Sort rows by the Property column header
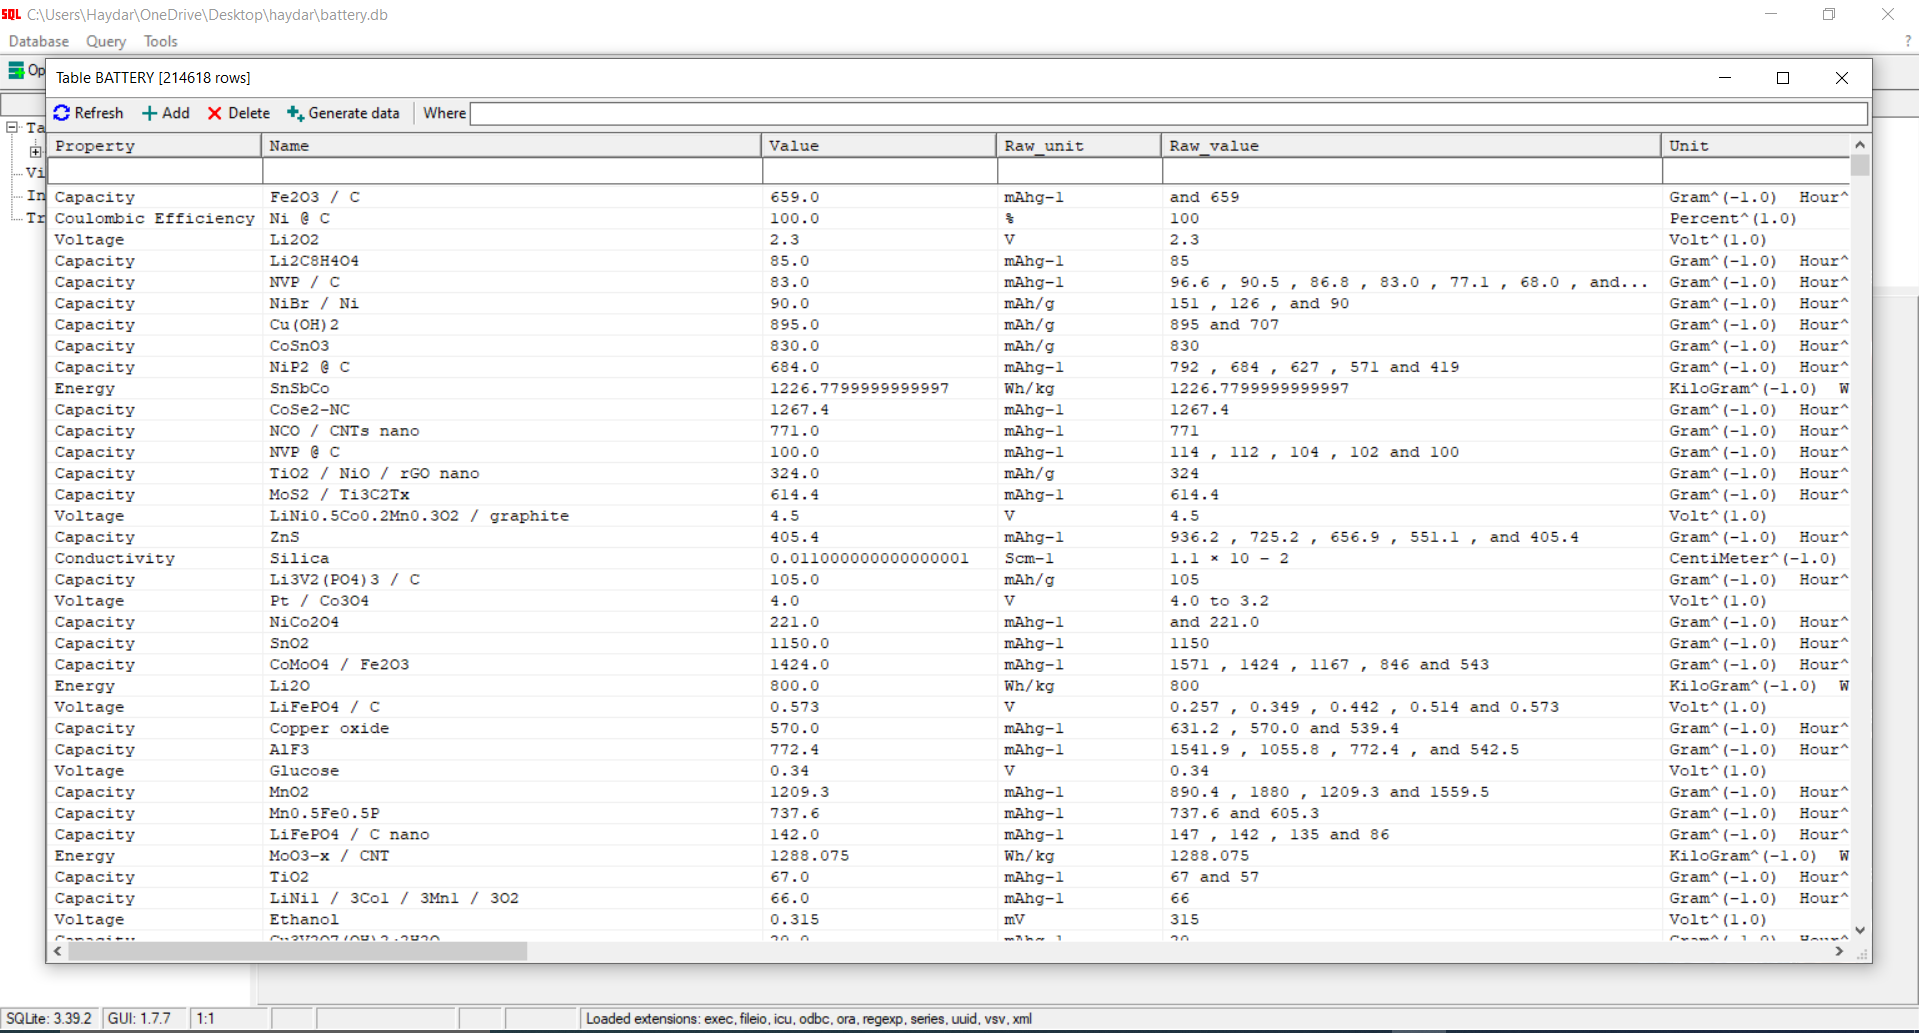1919x1033 pixels. (x=95, y=145)
